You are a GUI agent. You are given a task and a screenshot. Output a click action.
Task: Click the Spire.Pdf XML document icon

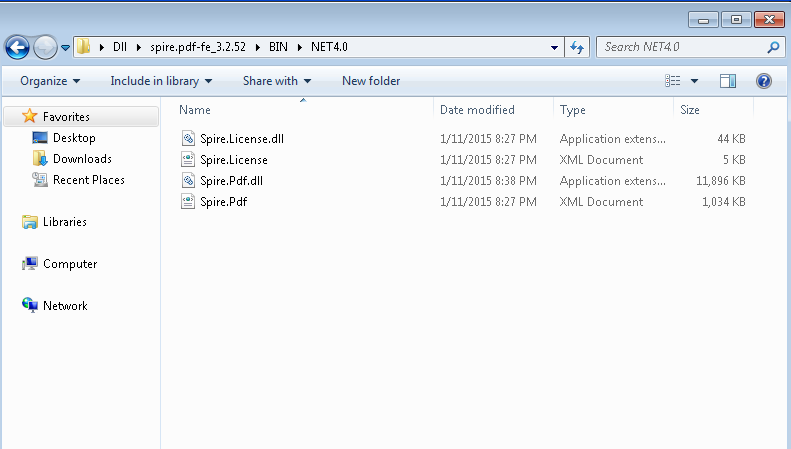[x=188, y=202]
